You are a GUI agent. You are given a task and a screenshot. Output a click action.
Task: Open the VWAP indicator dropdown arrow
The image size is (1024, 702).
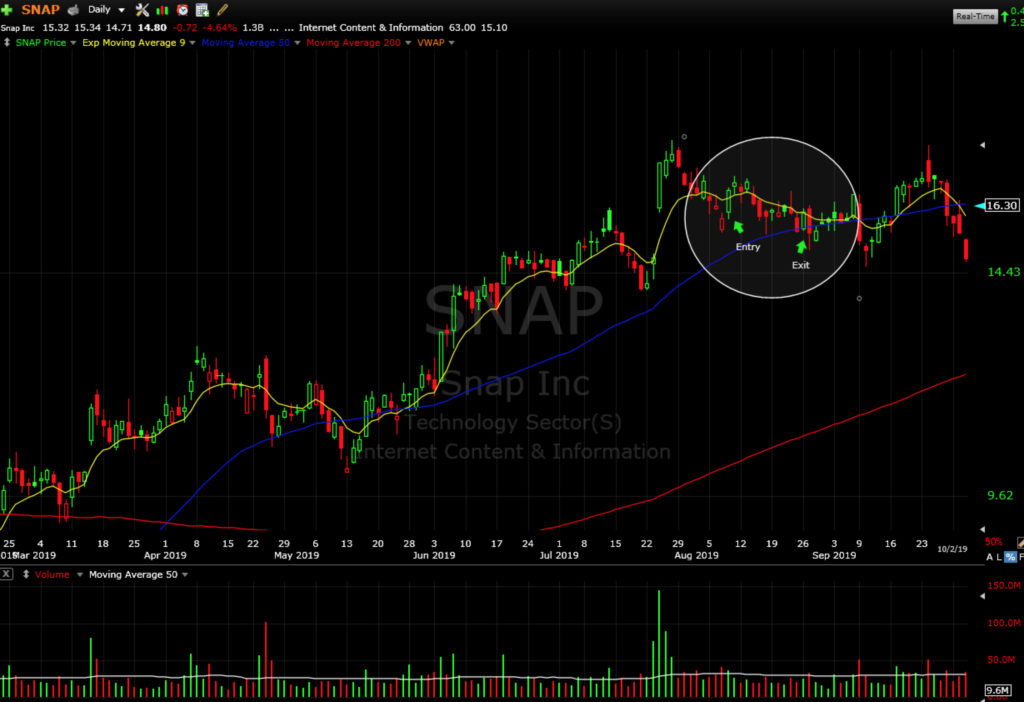(x=451, y=42)
